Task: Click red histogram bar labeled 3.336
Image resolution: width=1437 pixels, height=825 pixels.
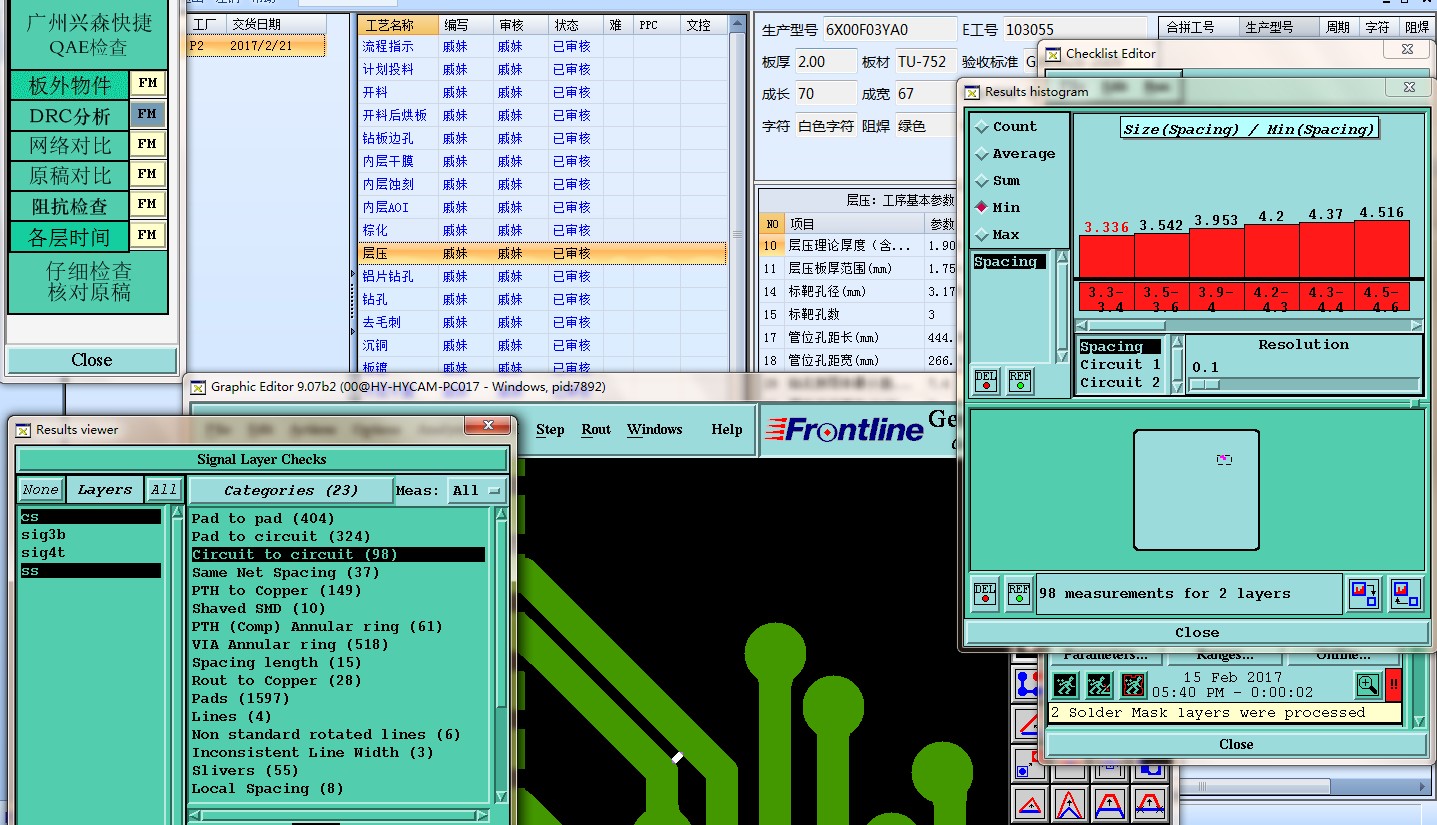Action: coord(1107,257)
